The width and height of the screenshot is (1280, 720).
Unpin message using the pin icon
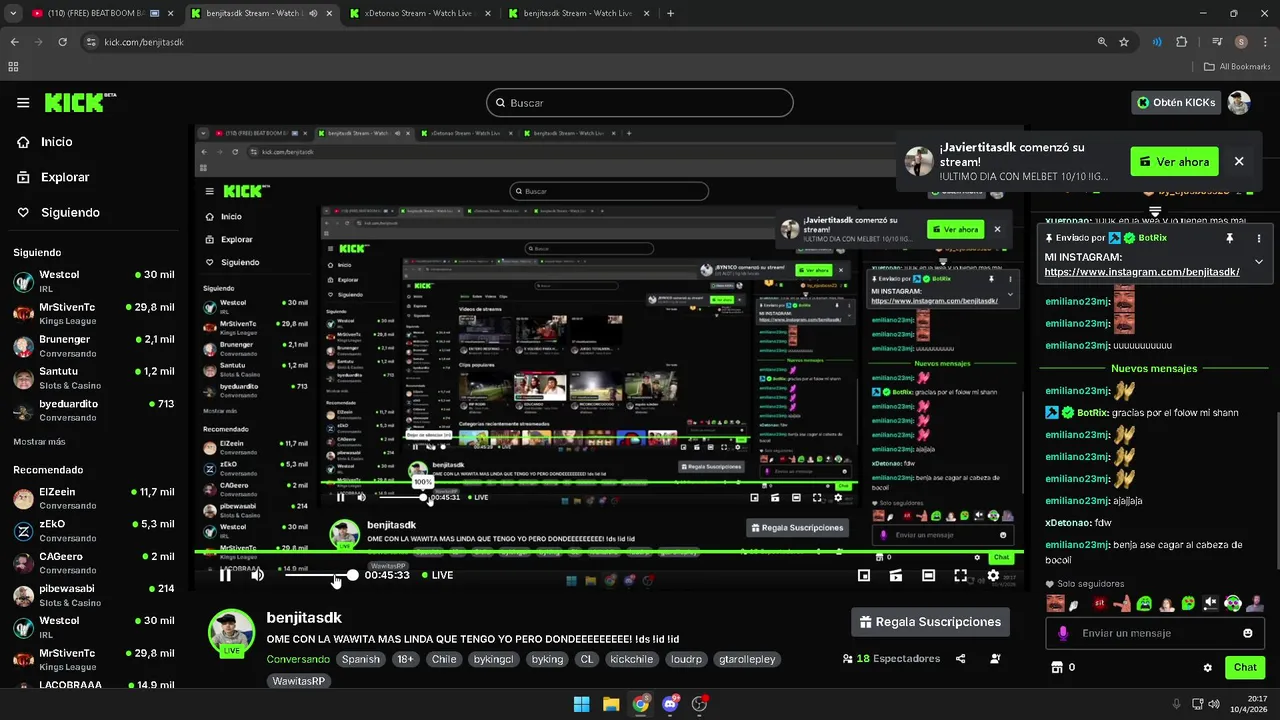click(1230, 238)
